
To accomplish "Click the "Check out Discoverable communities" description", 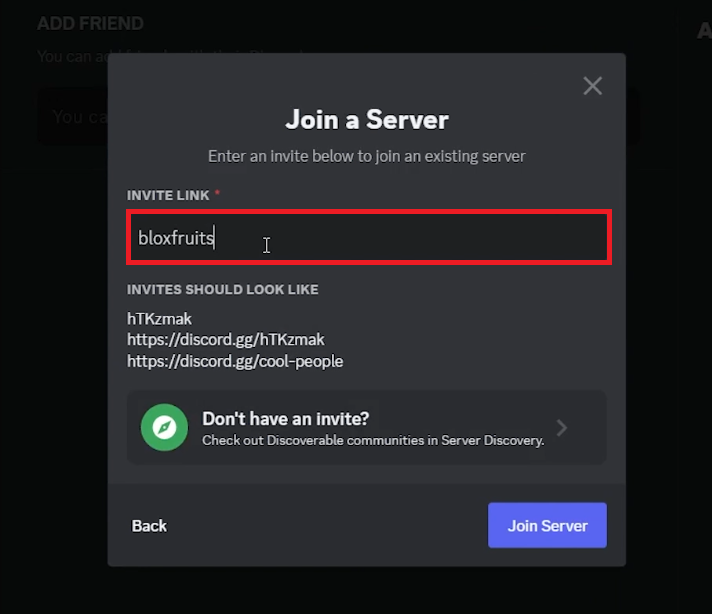I will point(373,440).
